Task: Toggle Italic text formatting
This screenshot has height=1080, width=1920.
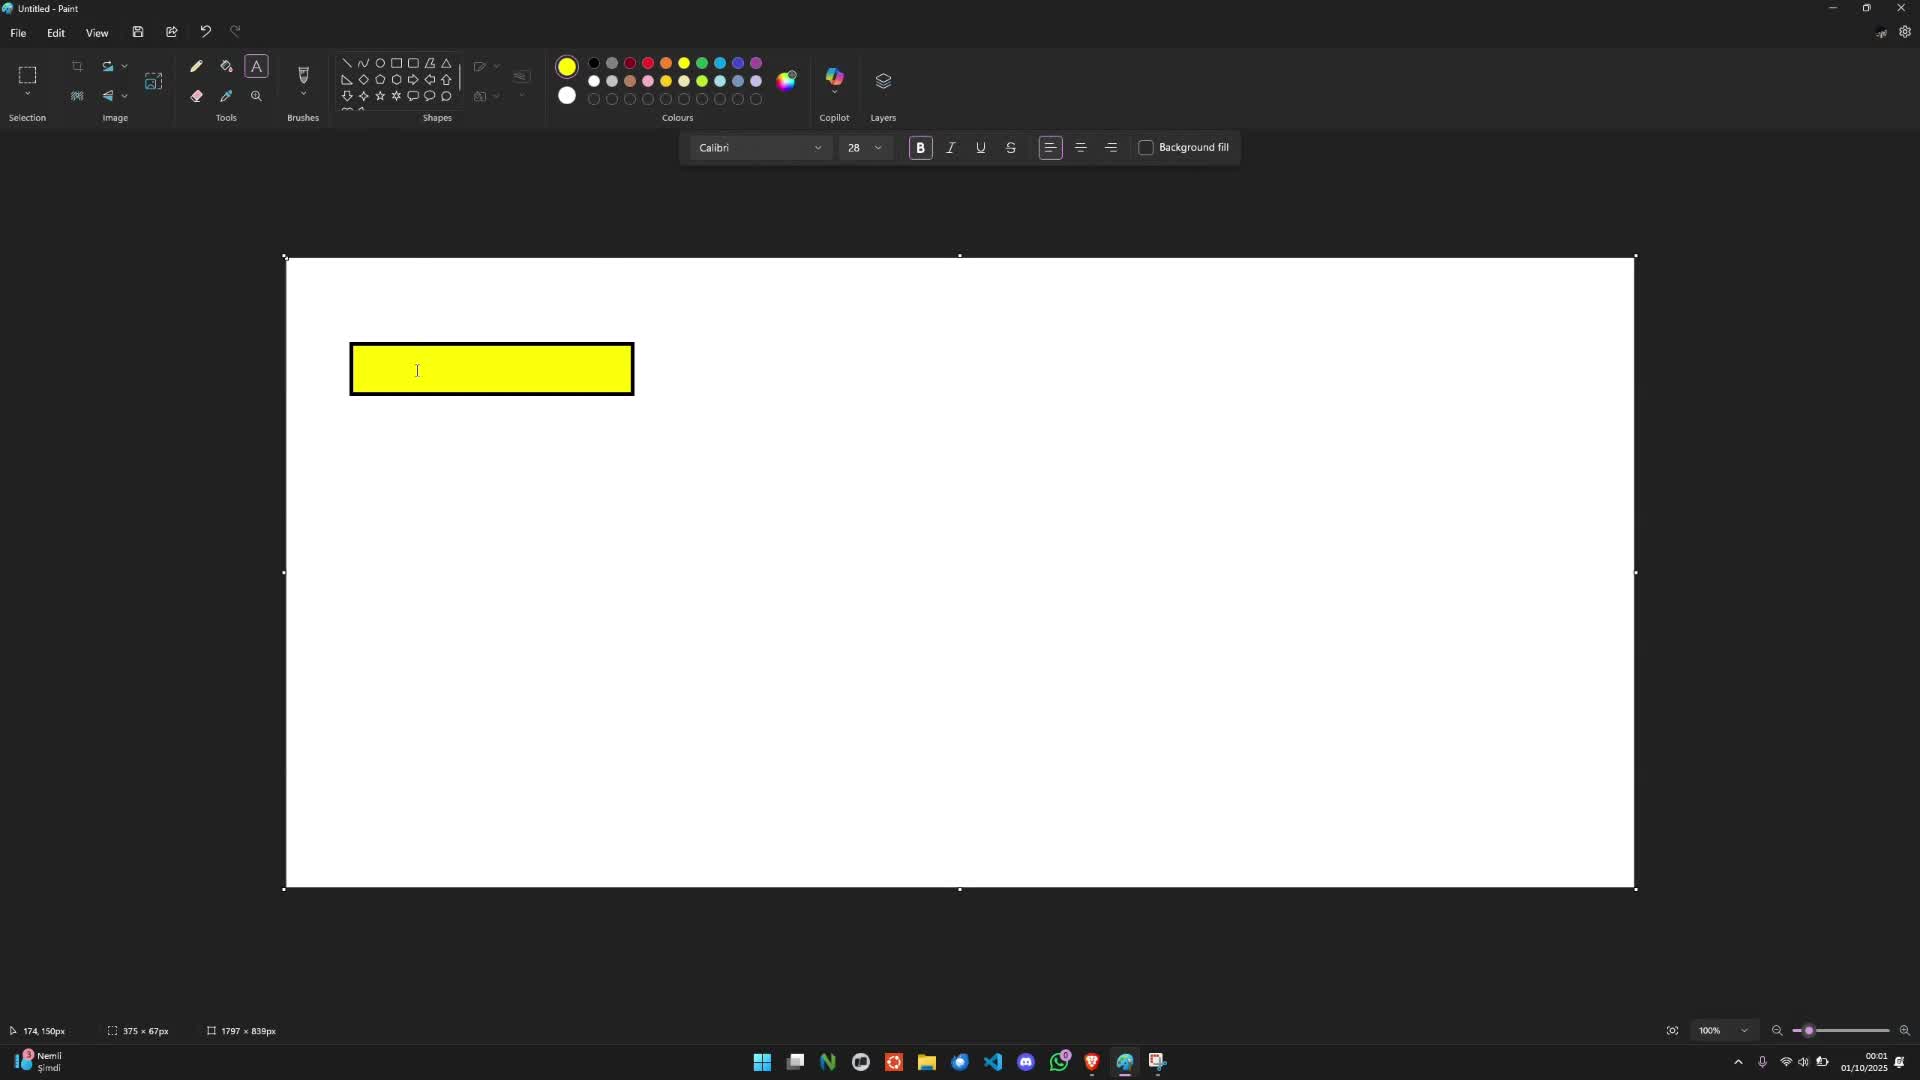Action: (x=950, y=148)
